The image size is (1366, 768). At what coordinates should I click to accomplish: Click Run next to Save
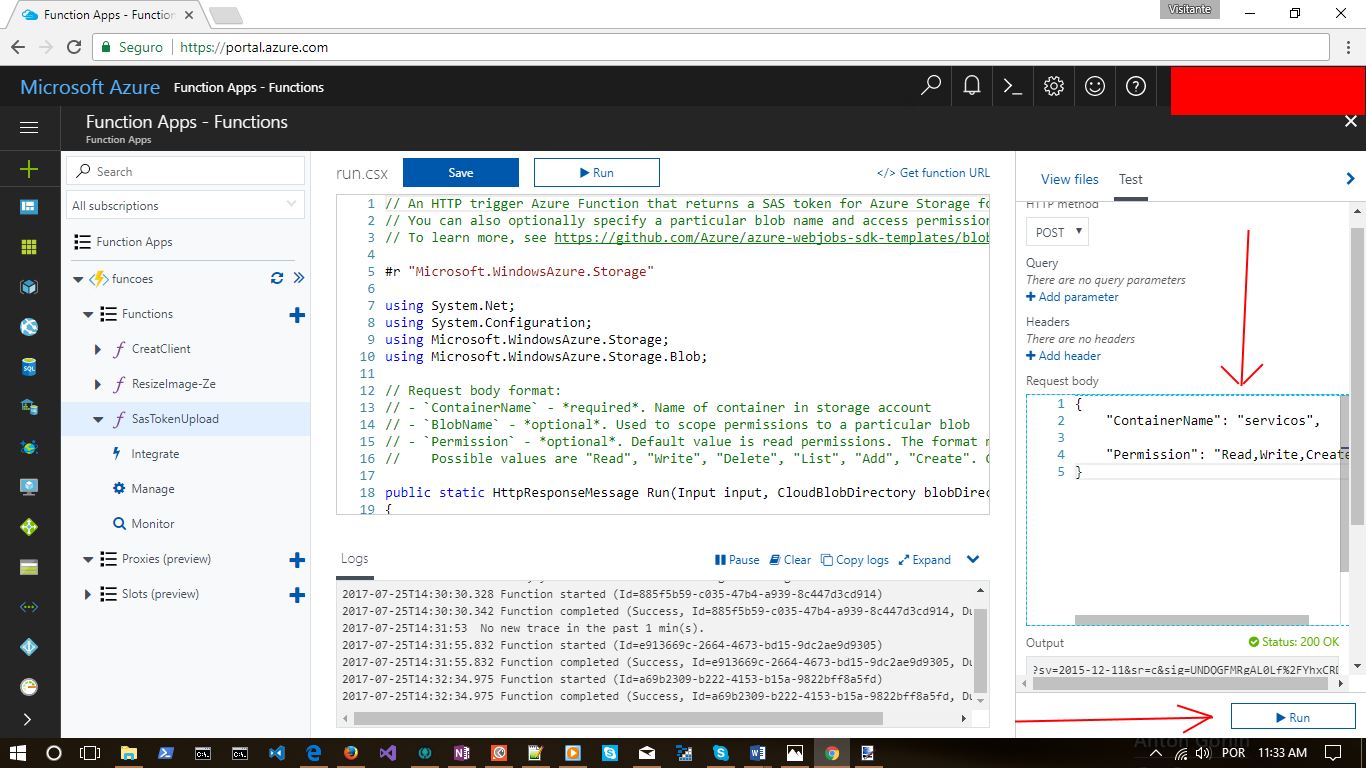point(597,172)
